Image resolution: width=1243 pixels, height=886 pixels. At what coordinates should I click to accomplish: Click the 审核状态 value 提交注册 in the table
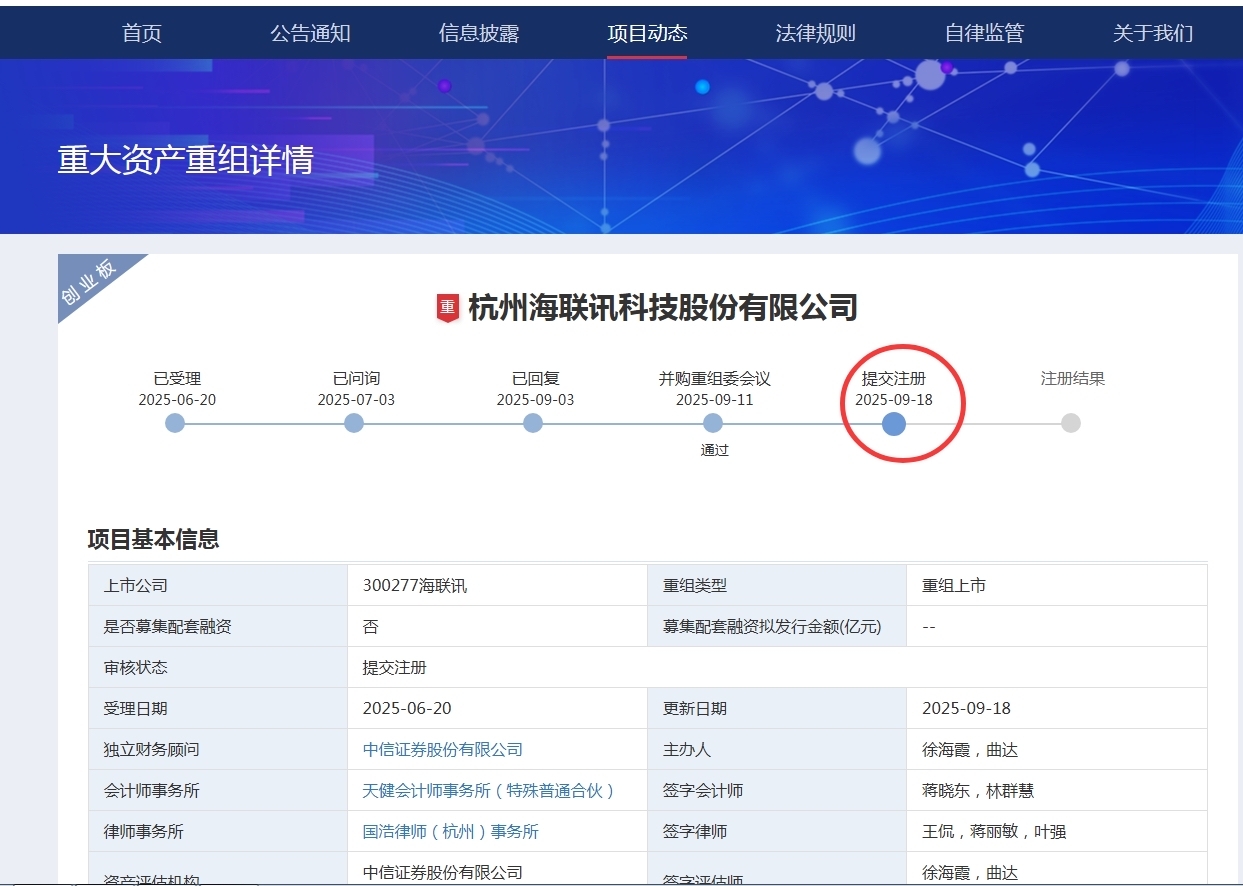(x=394, y=667)
